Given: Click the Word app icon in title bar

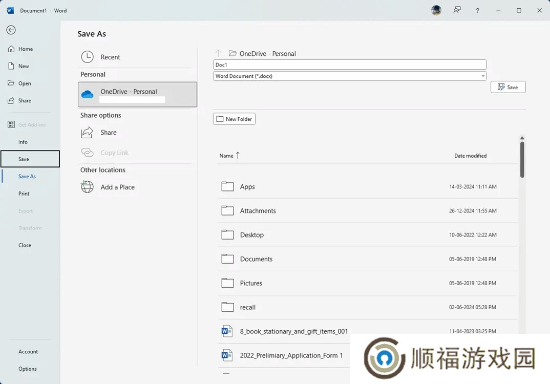Looking at the screenshot, I should (x=11, y=11).
